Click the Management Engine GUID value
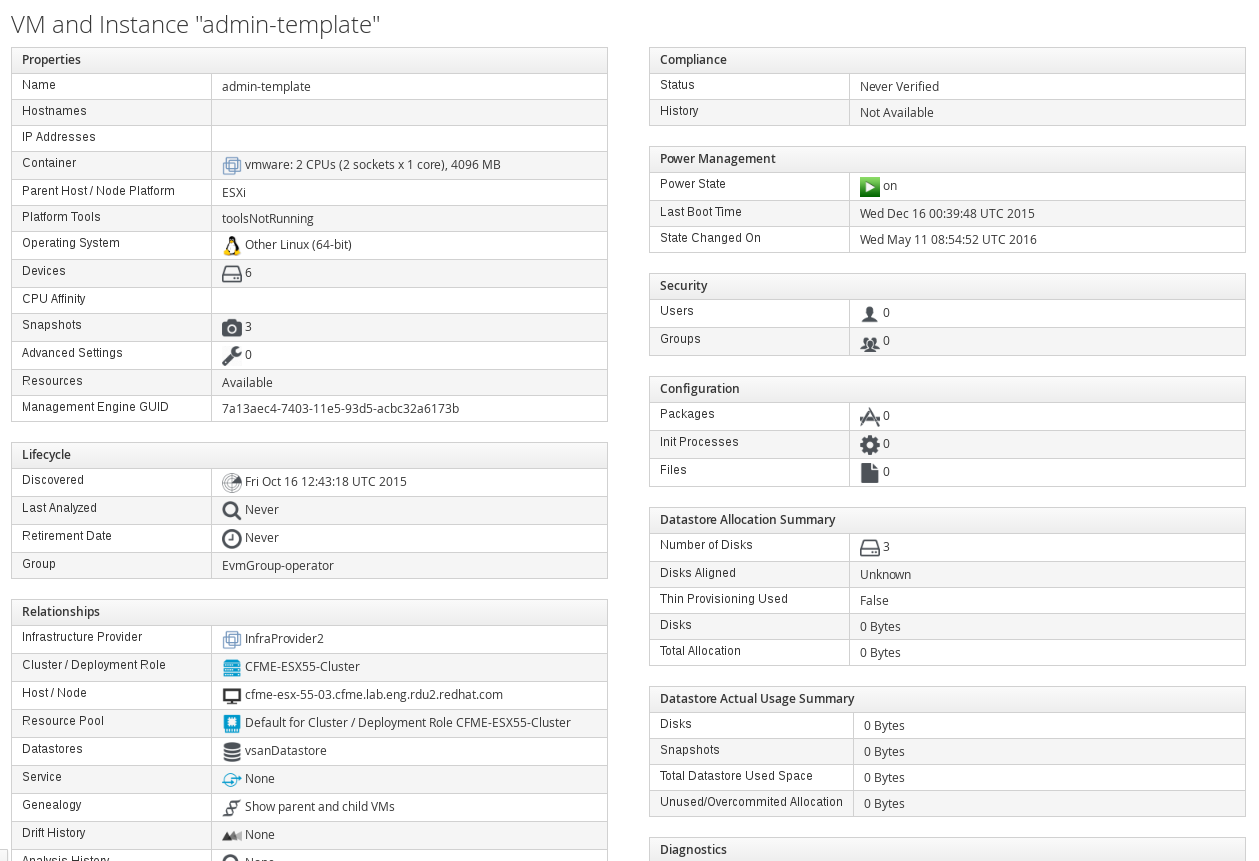Image resolution: width=1259 pixels, height=861 pixels. pyautogui.click(x=340, y=409)
